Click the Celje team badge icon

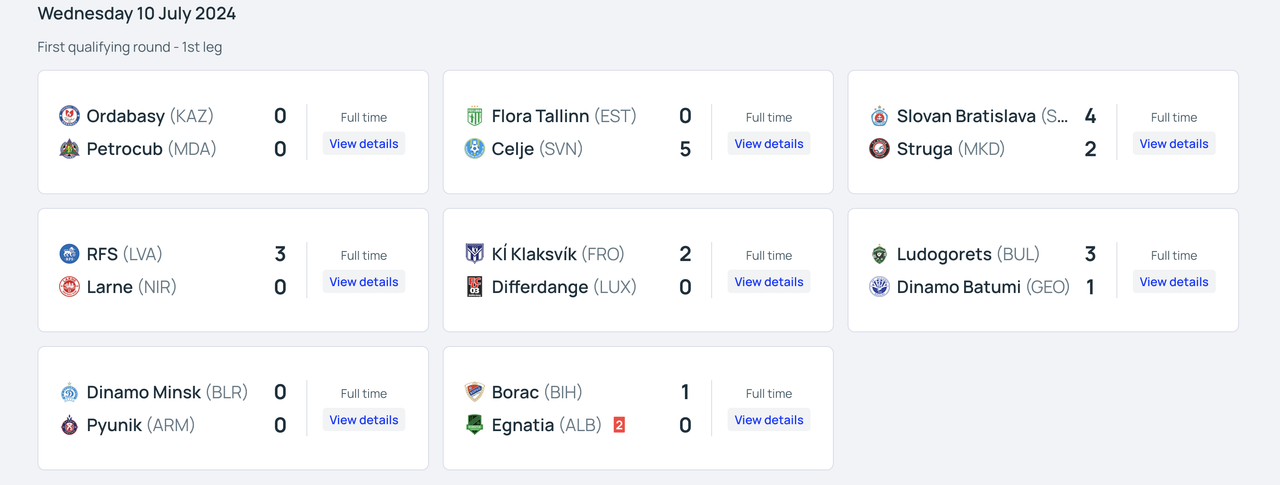pyautogui.click(x=474, y=149)
